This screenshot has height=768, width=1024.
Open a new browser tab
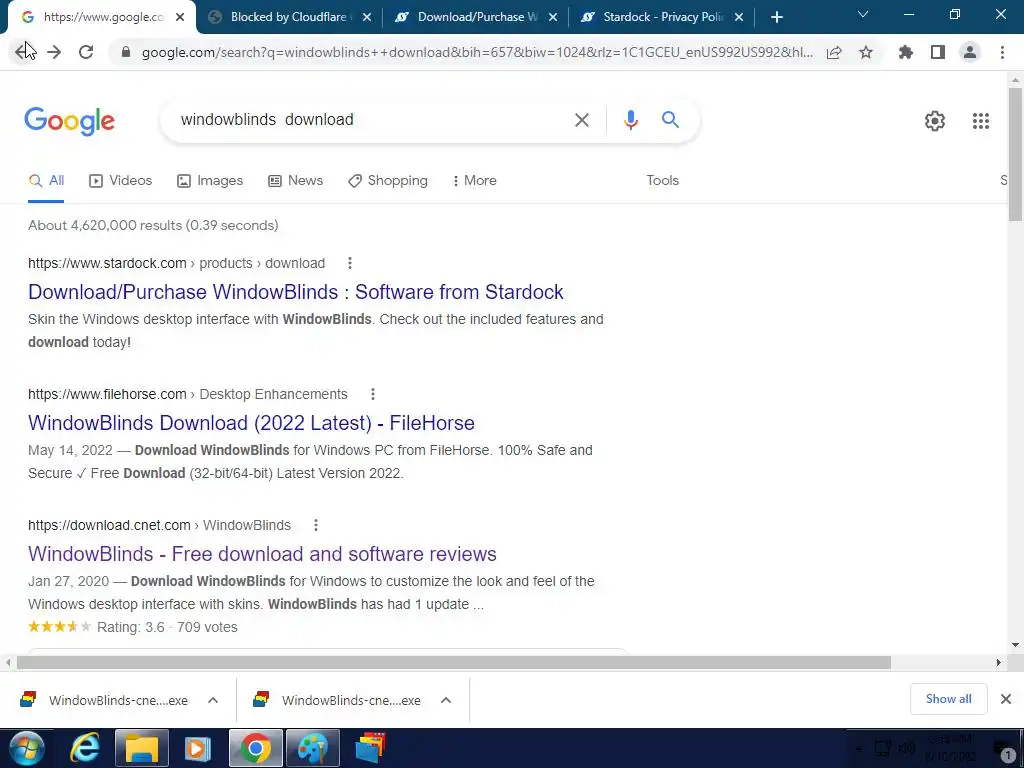(776, 17)
